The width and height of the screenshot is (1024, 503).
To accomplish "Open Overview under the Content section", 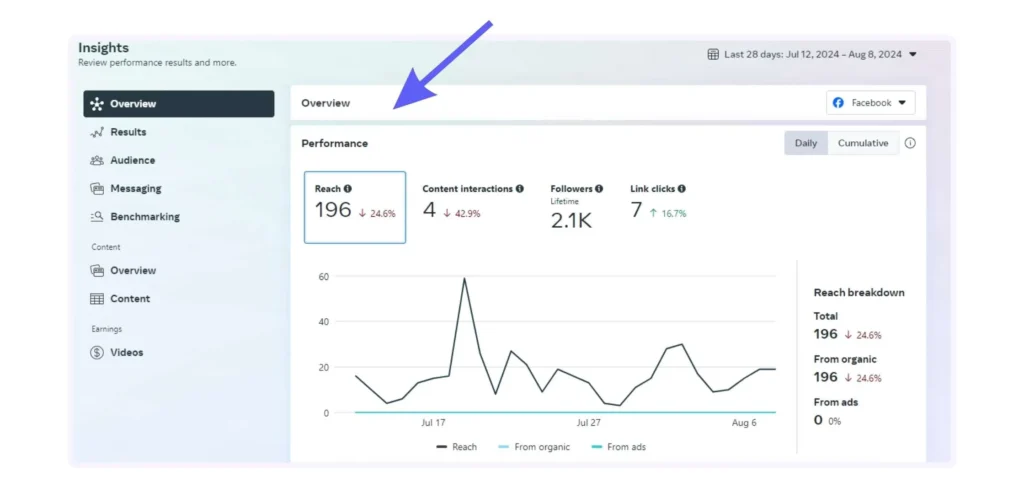I will pos(132,271).
